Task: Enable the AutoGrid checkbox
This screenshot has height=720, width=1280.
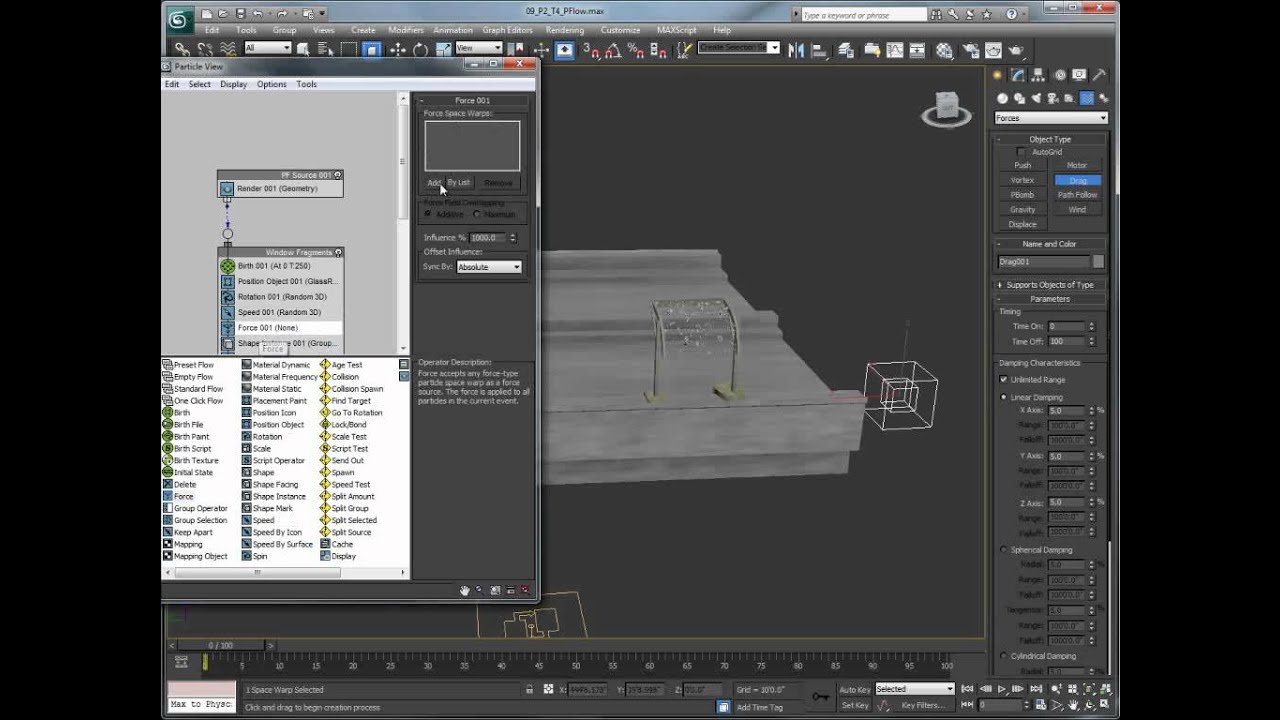Action: (x=1020, y=152)
